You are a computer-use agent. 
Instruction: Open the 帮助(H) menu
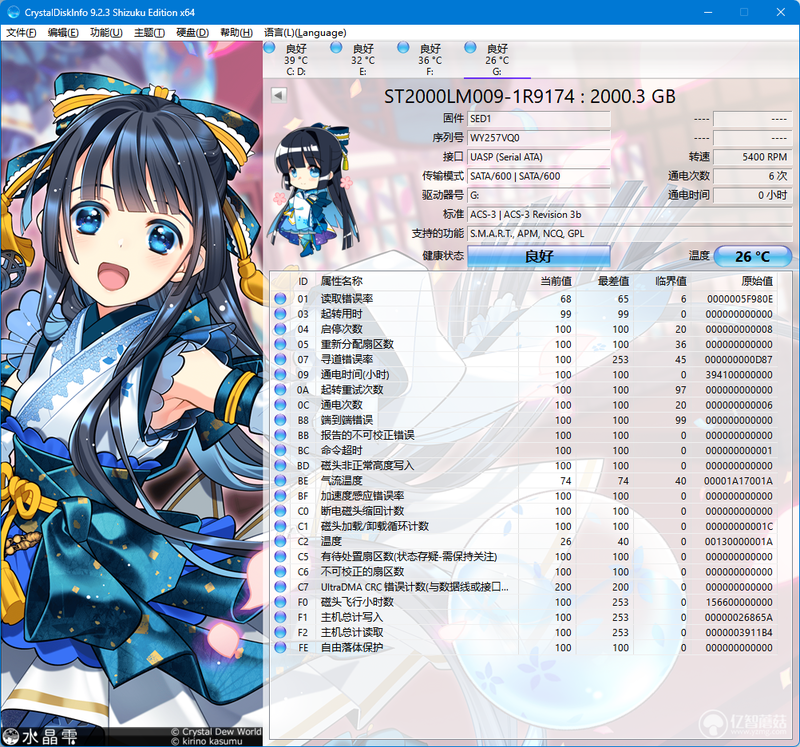point(236,33)
